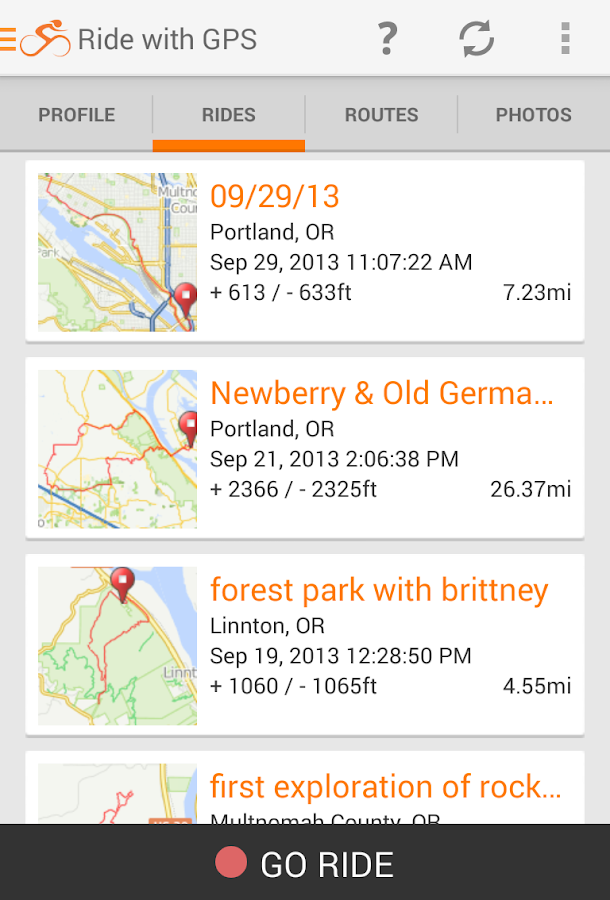The height and width of the screenshot is (900, 610).
Task: Sync rides using the refresh icon
Action: coord(477,40)
